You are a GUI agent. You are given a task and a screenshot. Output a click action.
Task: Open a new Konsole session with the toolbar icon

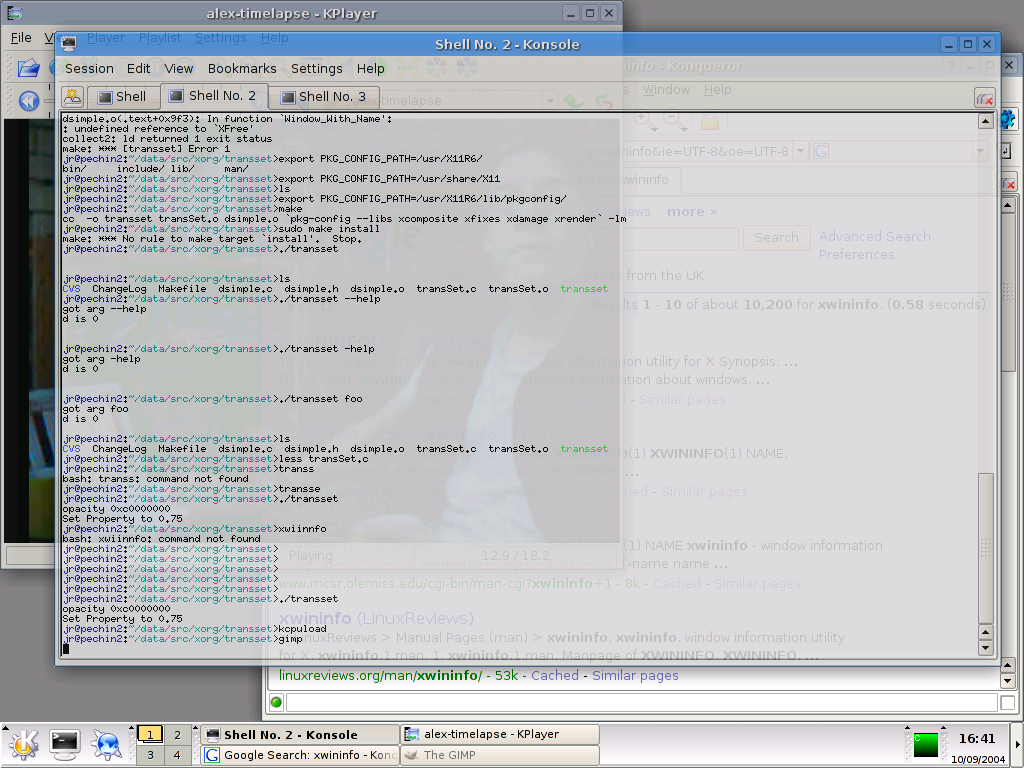click(x=73, y=97)
